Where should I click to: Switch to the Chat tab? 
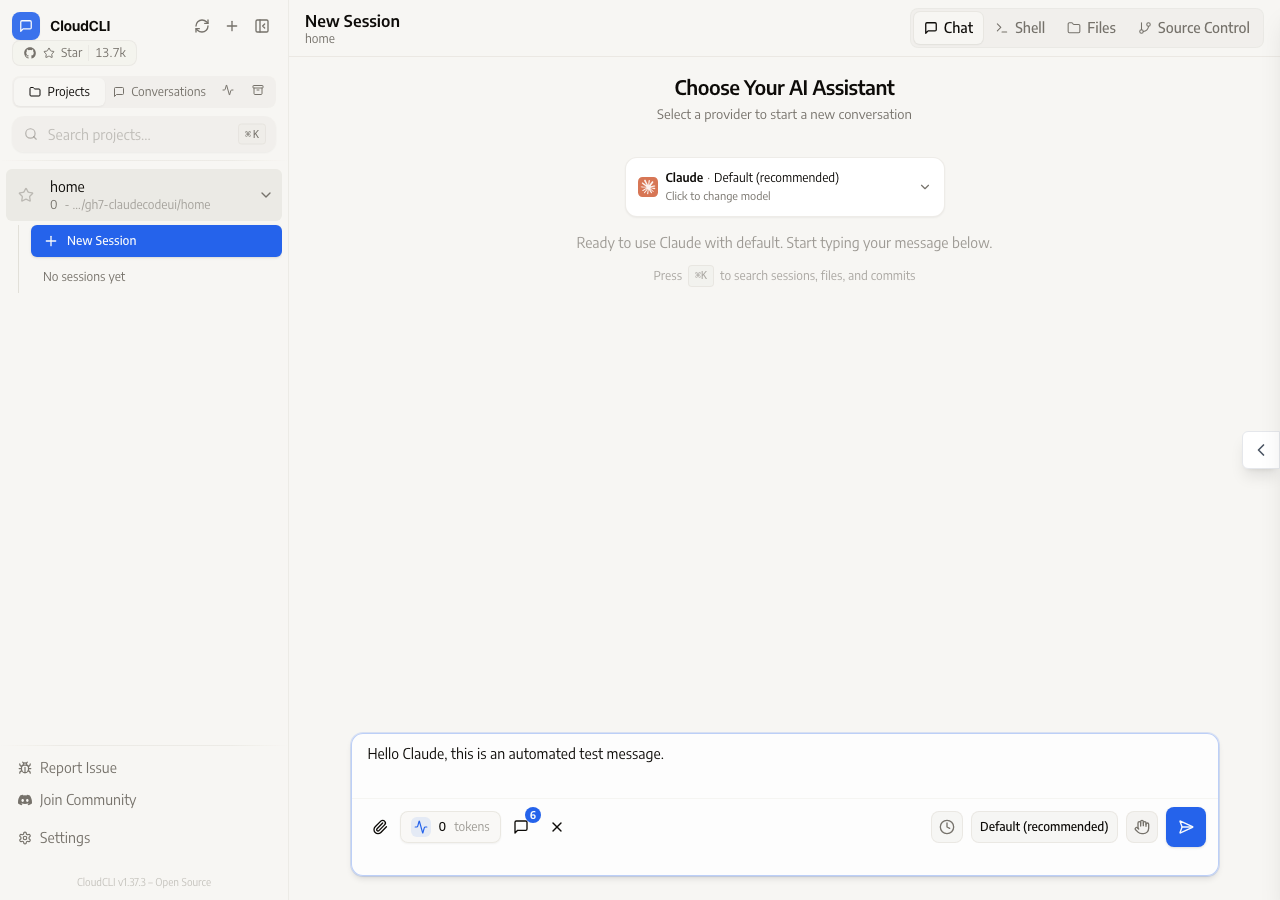948,28
